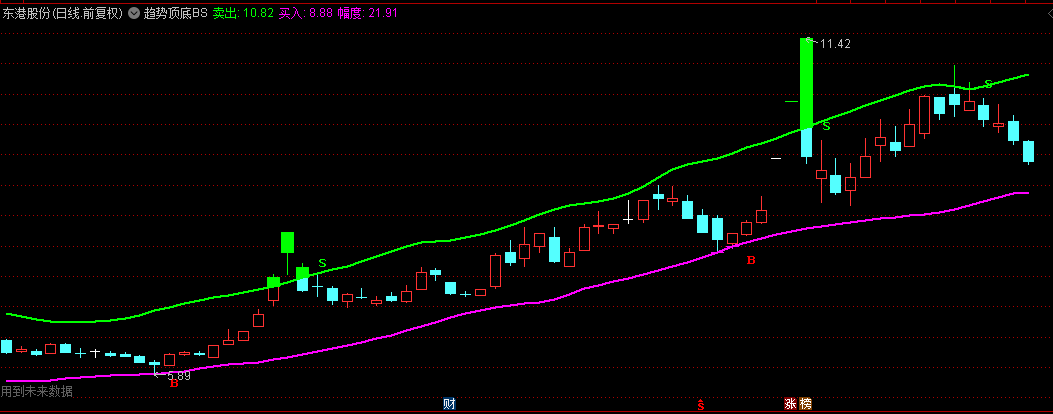Viewport: 1053px width, 414px height.
Task: Click the green S signal beside the tall green bar
Action: pyautogui.click(x=826, y=126)
